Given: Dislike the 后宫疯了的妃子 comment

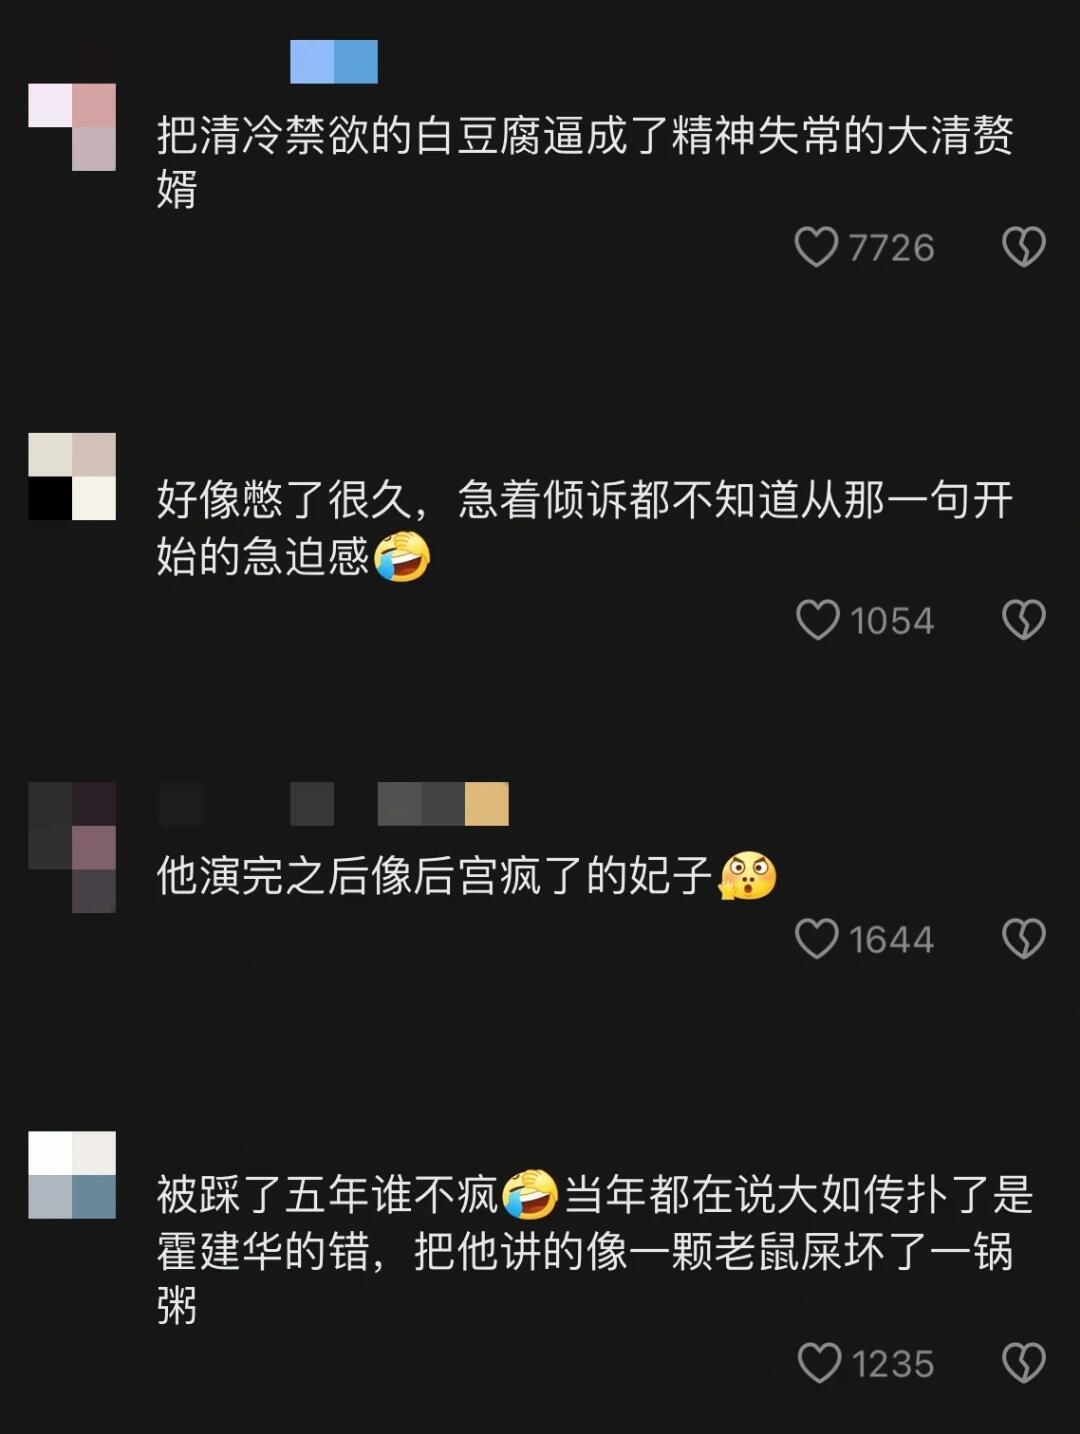Looking at the screenshot, I should [x=1023, y=939].
